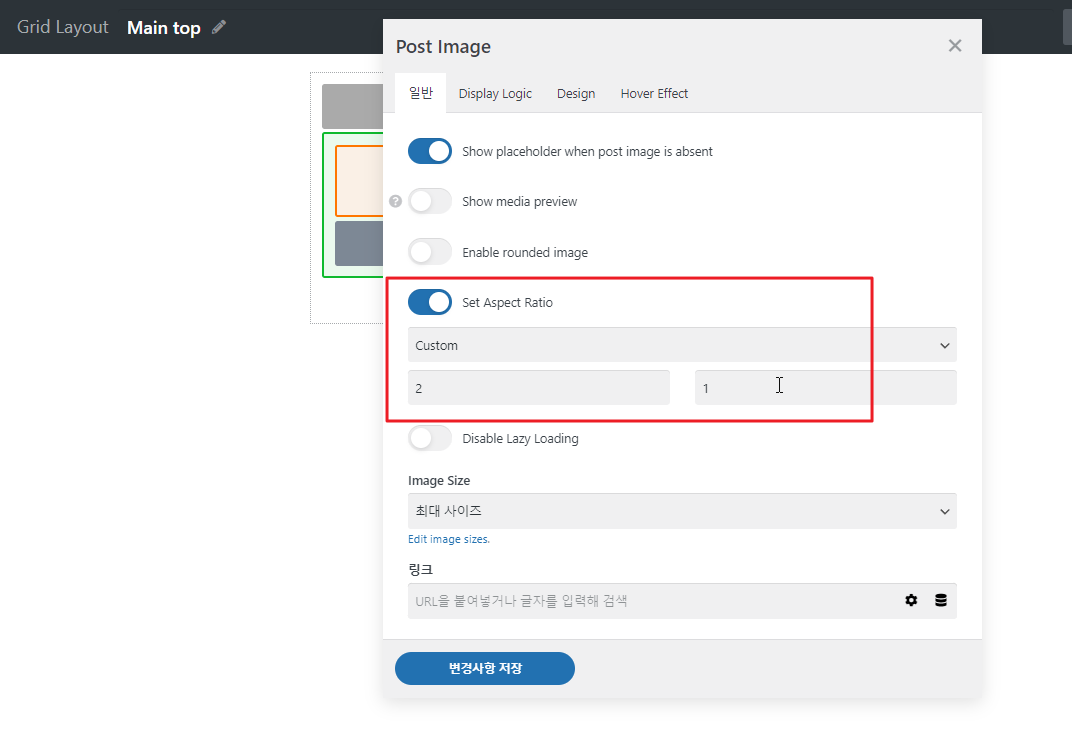Toggle Show placeholder when post image is absent
This screenshot has width=1072, height=745.
tap(430, 151)
